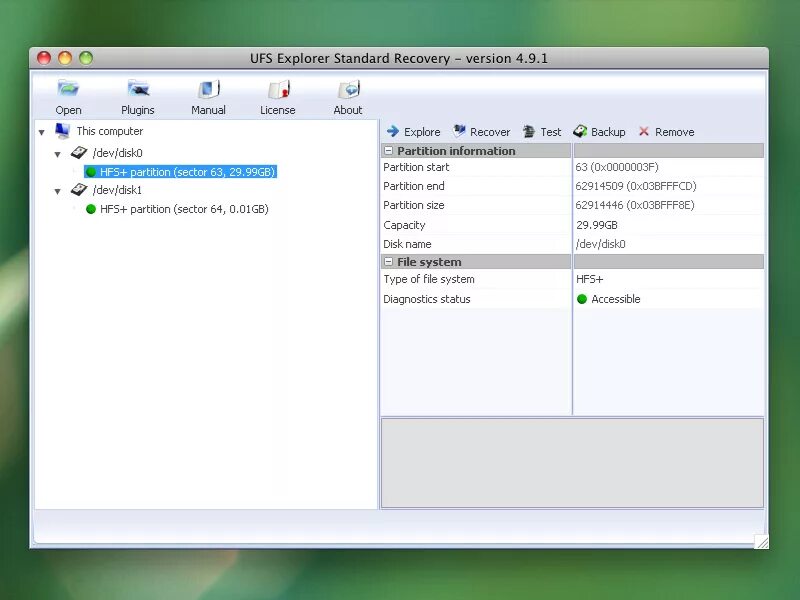Click the About toolbar label
This screenshot has width=800, height=600.
point(348,110)
